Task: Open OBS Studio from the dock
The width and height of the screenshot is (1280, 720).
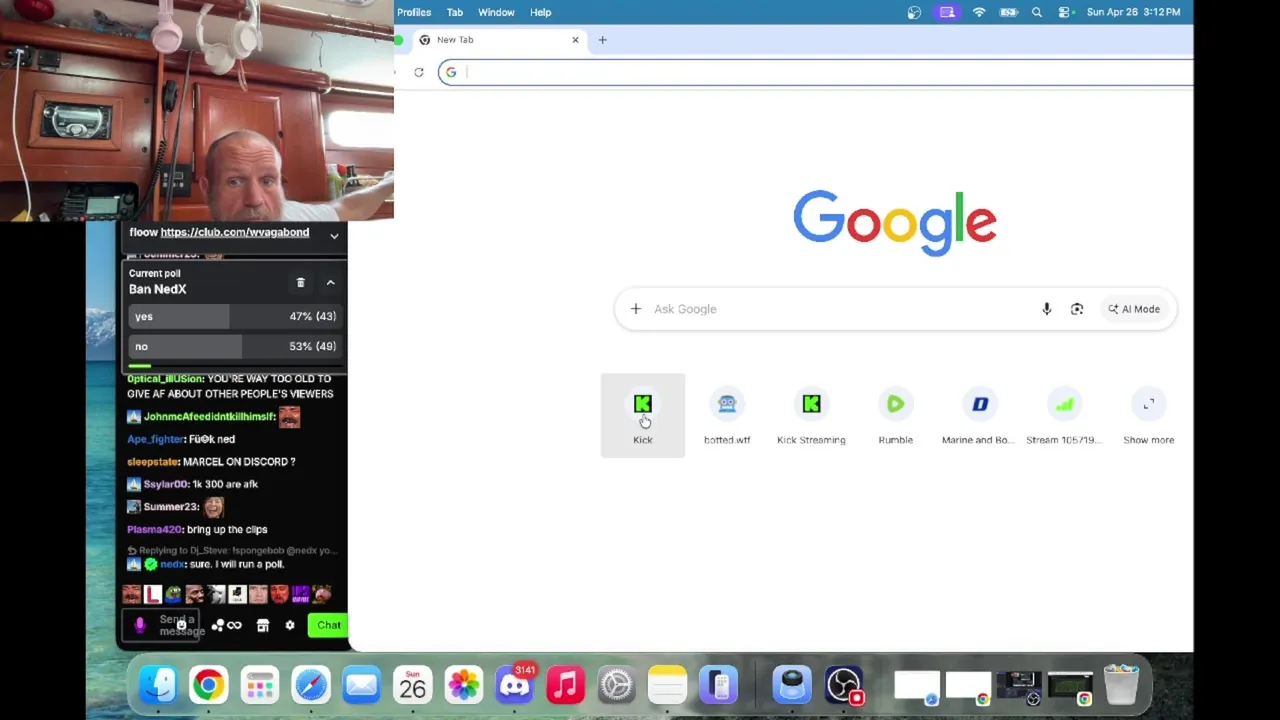Action: coord(844,685)
